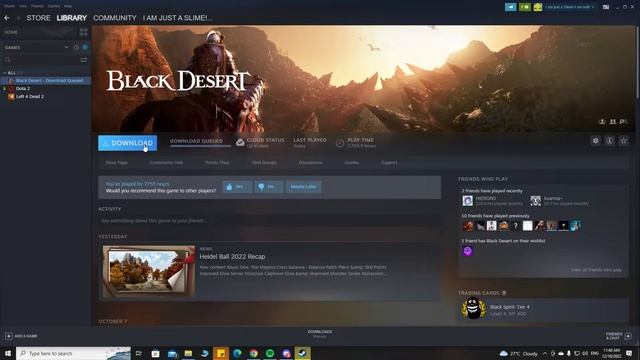
Task: Open the account name dropdown
Action: tap(569, 7)
